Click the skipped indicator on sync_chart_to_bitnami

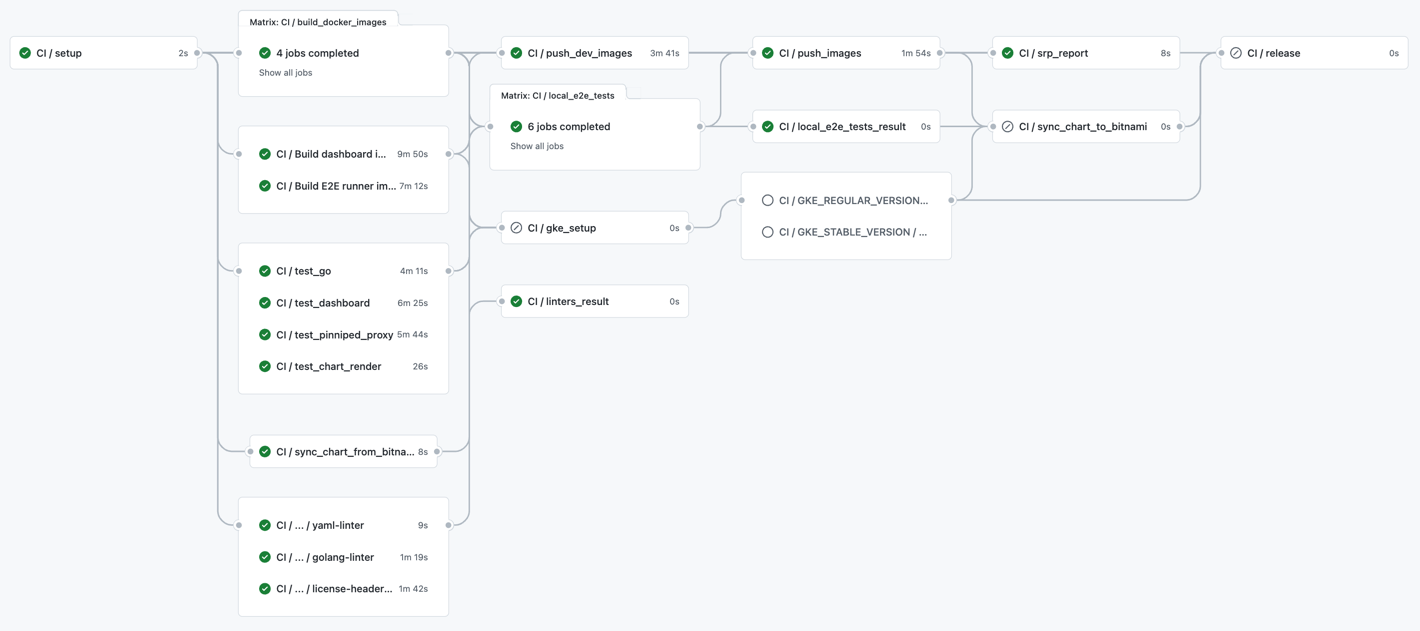(x=1006, y=126)
